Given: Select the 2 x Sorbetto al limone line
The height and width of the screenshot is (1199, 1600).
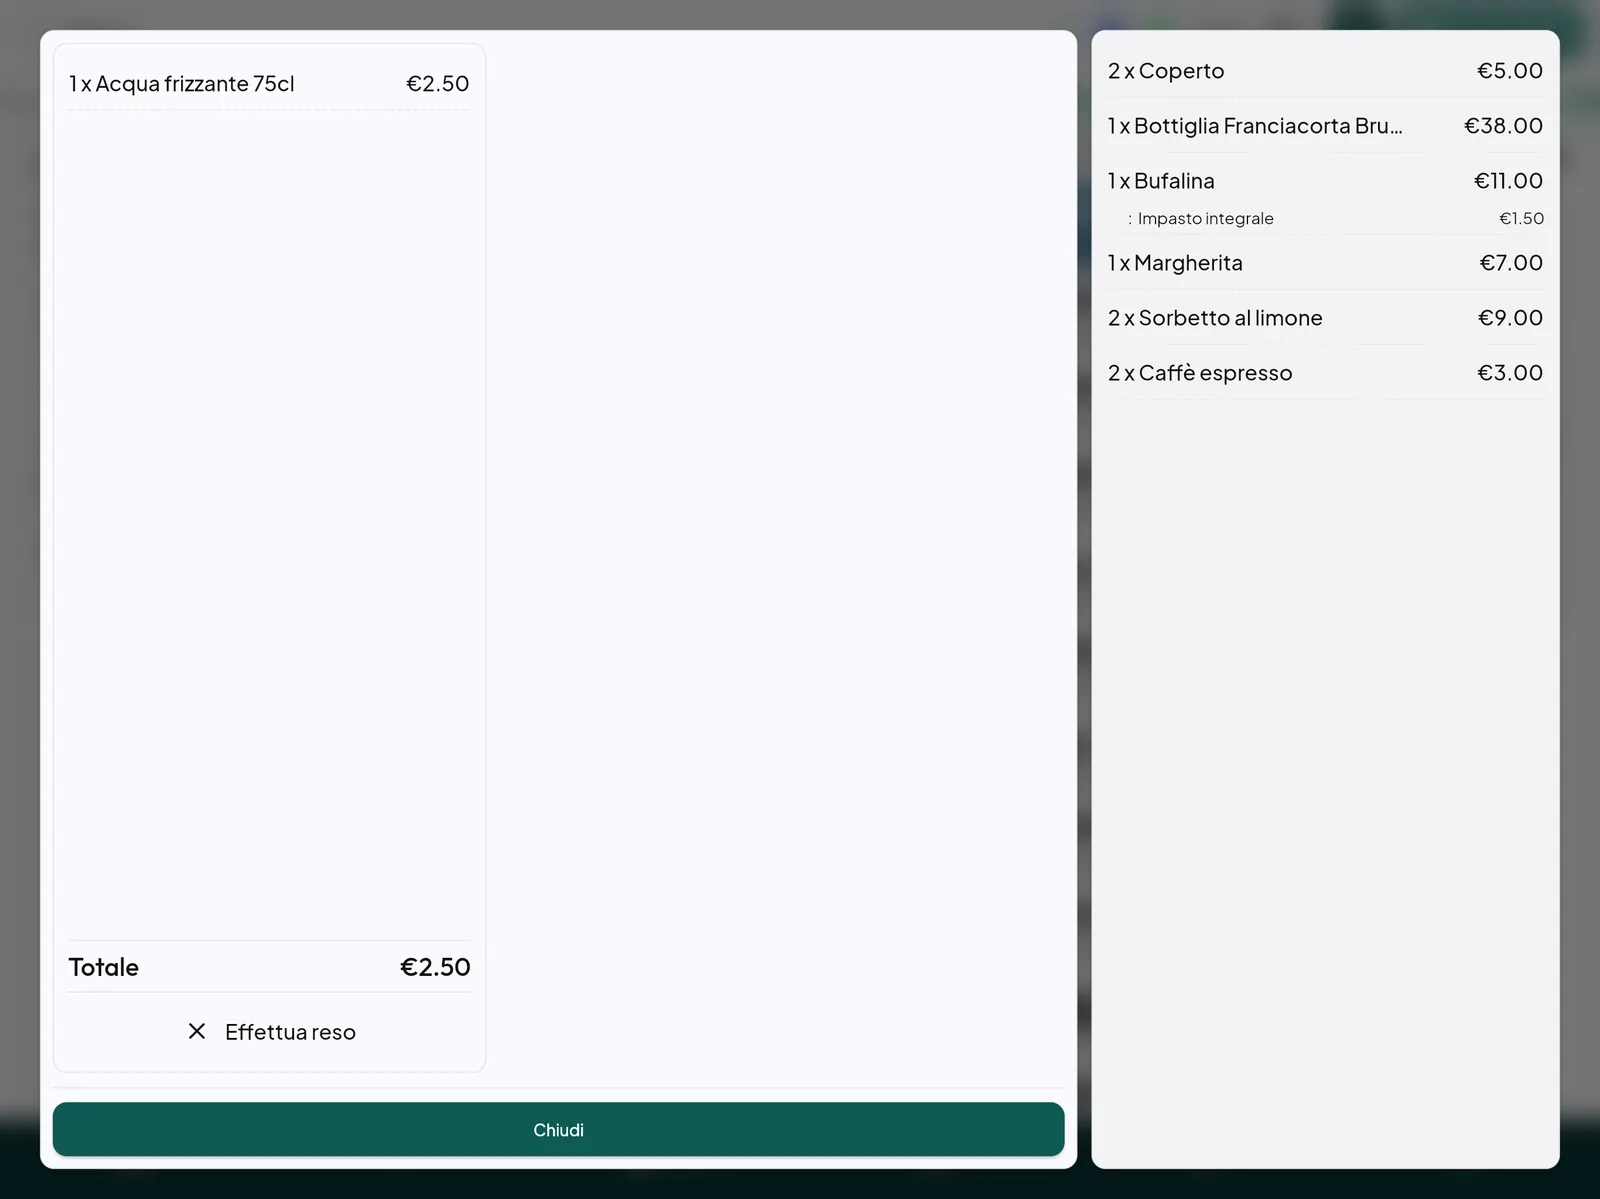Looking at the screenshot, I should [x=1325, y=318].
